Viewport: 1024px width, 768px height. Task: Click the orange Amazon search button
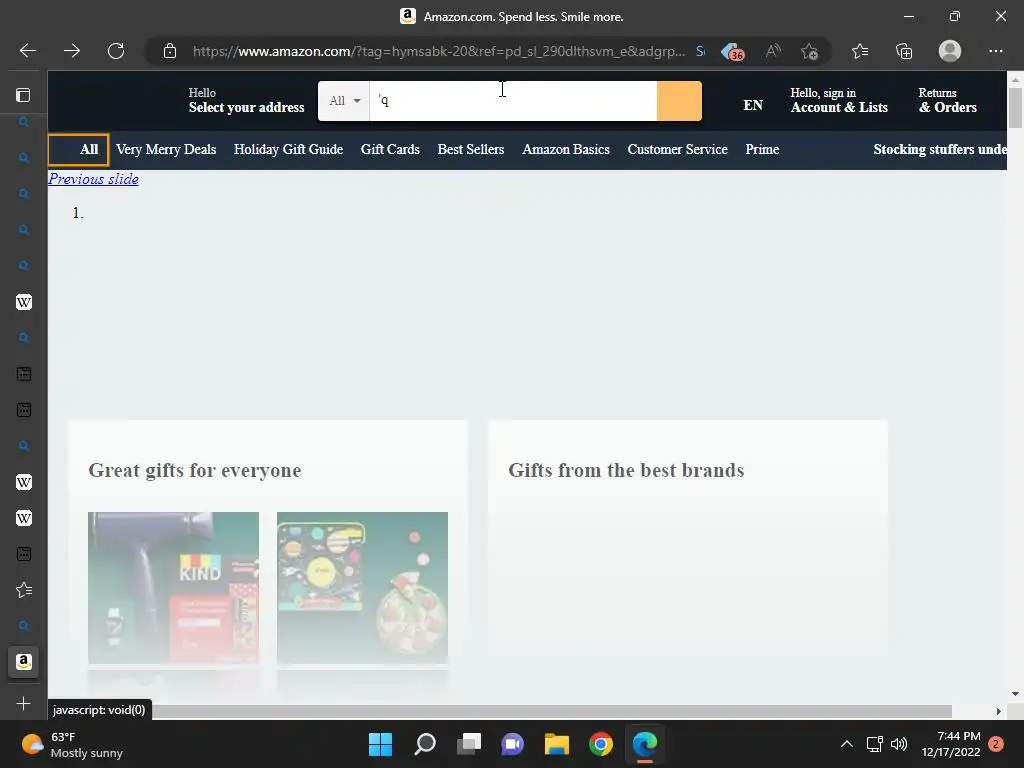679,101
